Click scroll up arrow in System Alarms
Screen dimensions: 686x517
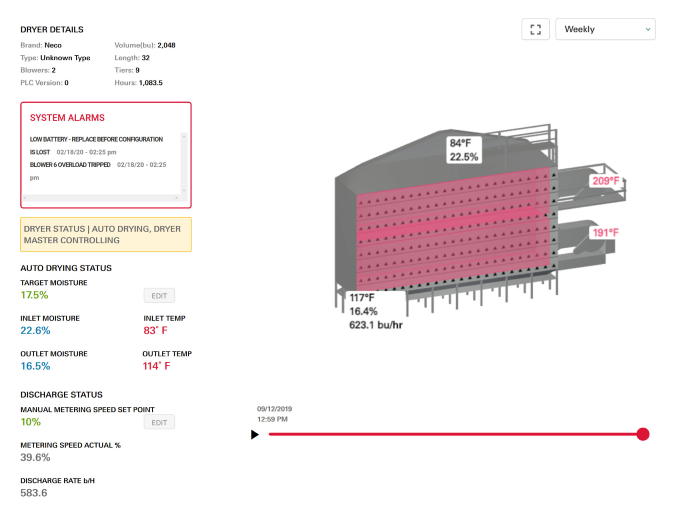click(x=184, y=136)
